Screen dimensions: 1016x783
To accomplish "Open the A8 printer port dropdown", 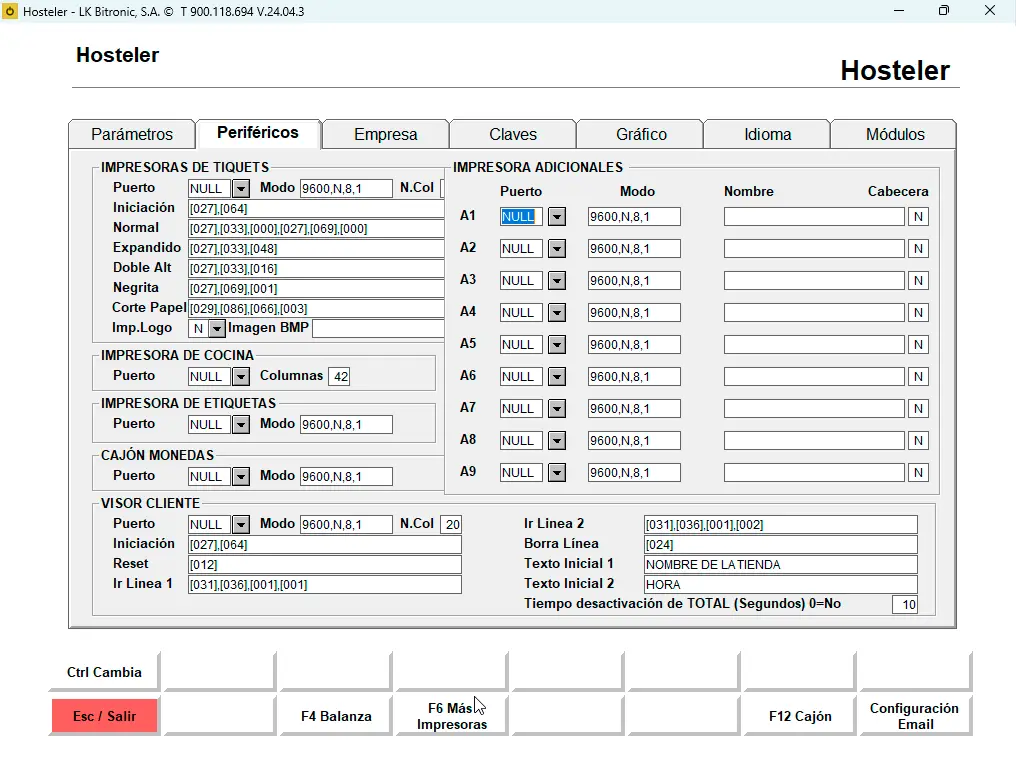I will (557, 441).
